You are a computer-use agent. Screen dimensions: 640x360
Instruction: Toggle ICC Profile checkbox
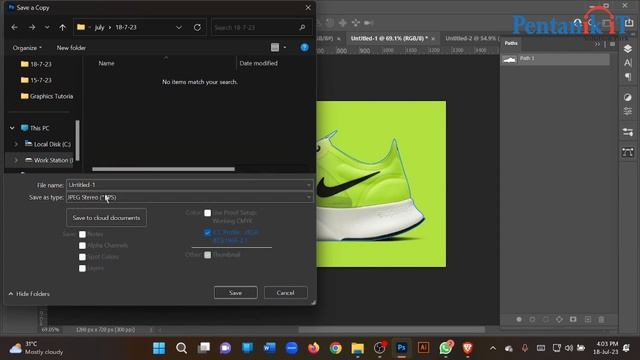tap(207, 232)
